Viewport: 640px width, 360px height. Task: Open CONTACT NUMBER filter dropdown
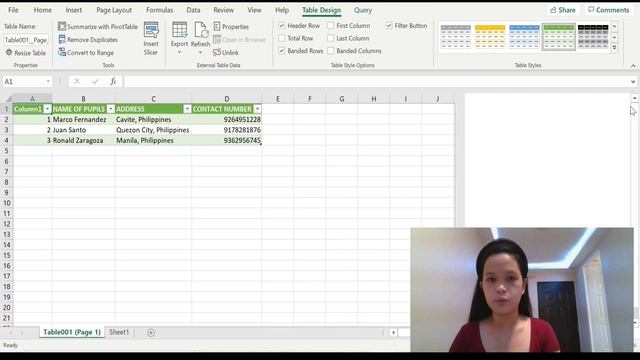coord(257,109)
